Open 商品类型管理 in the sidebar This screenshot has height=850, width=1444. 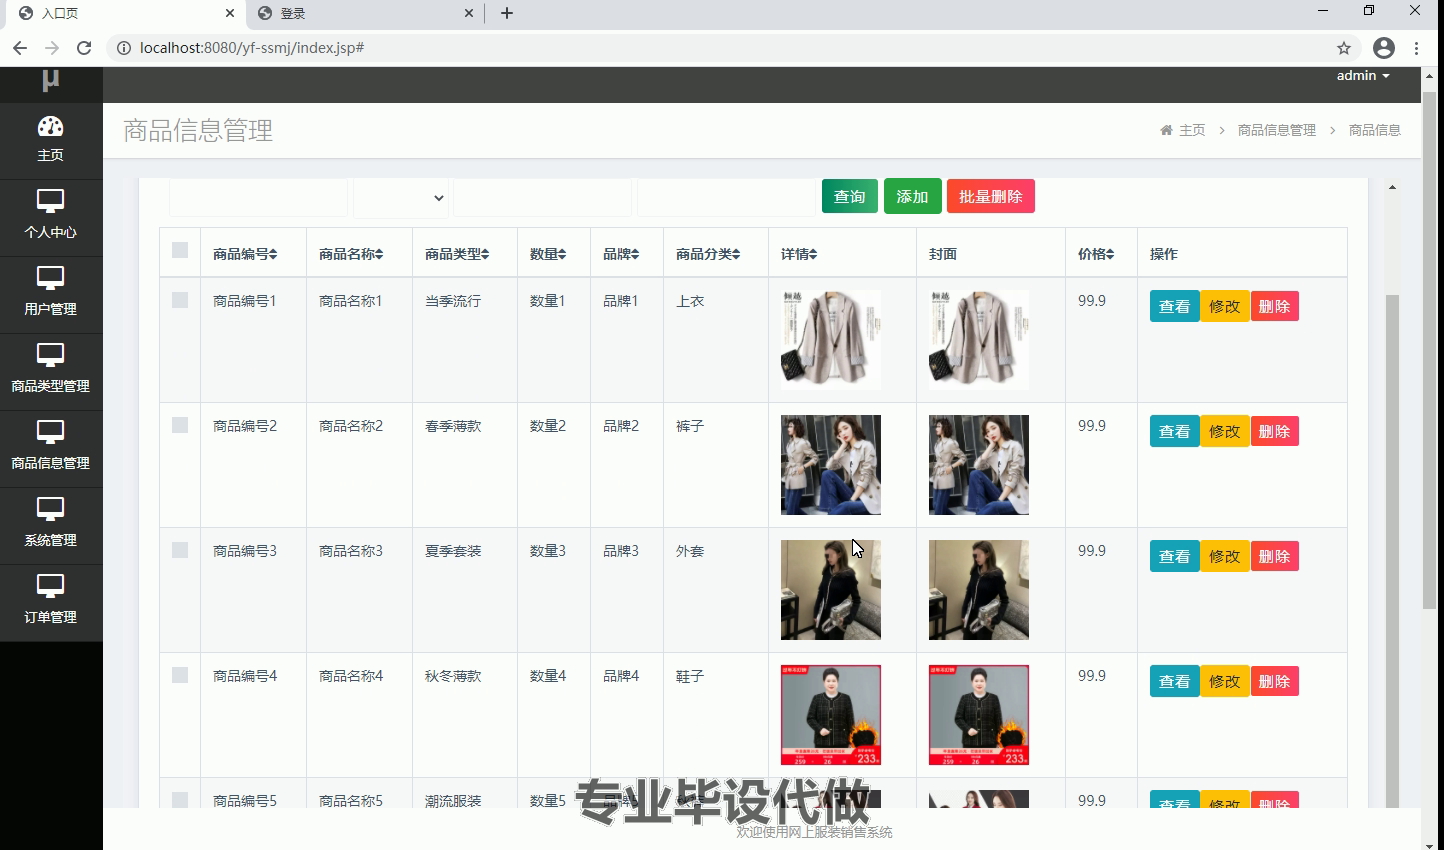point(50,371)
